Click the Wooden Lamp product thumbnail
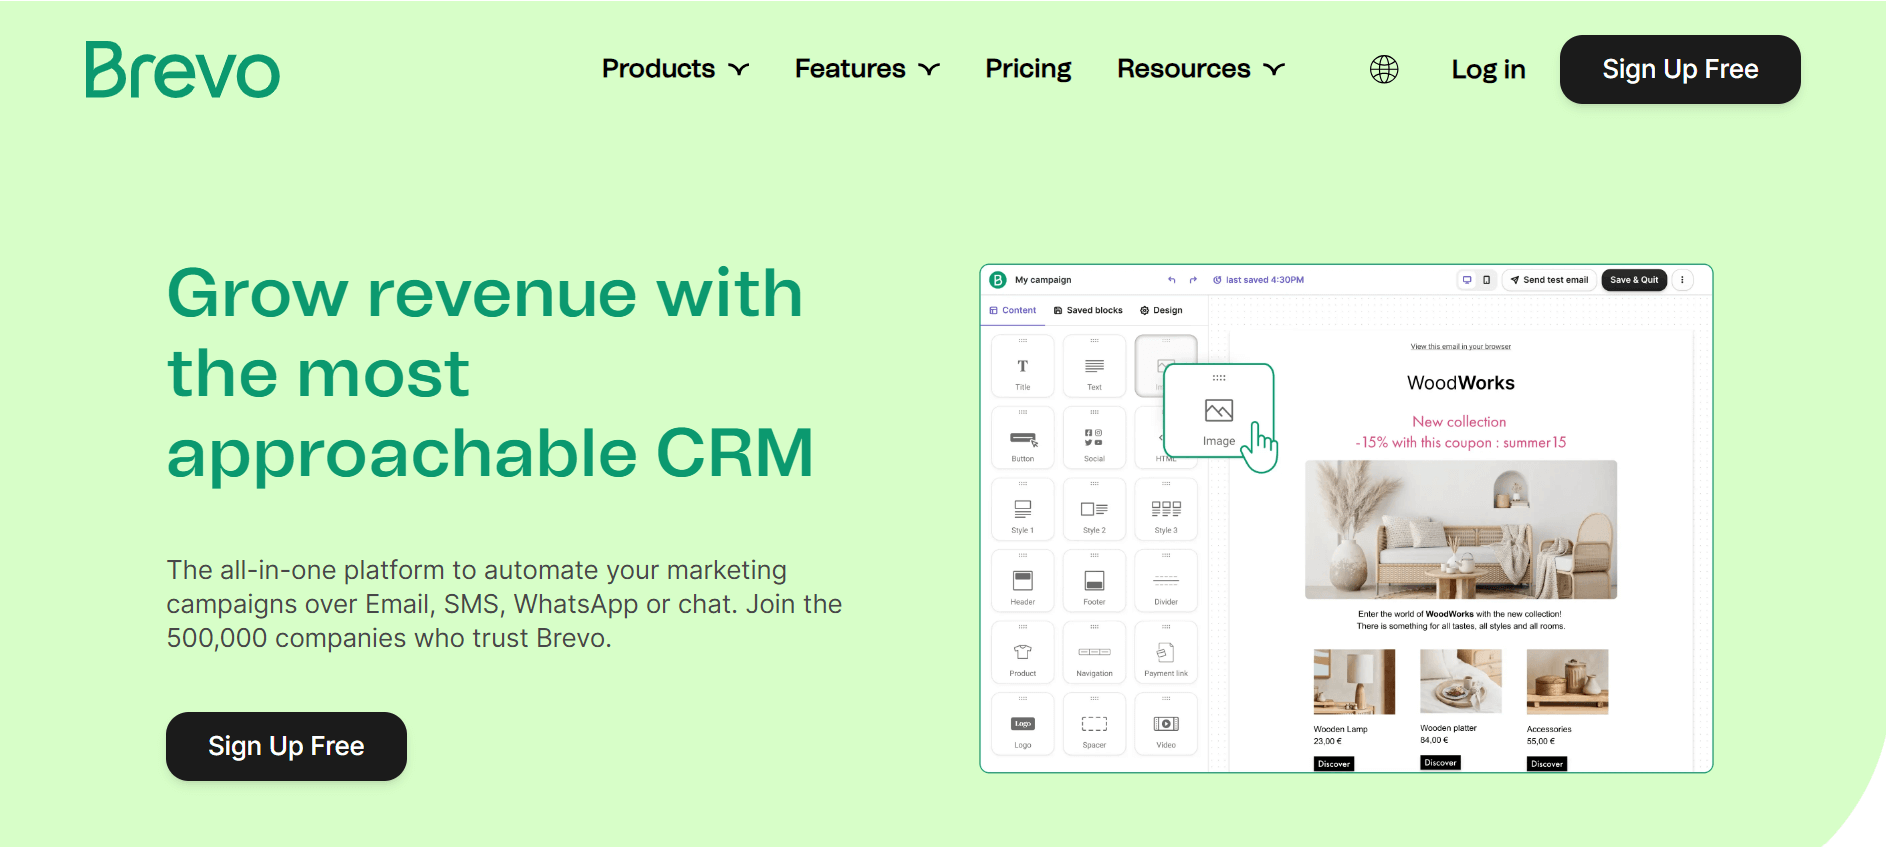This screenshot has height=847, width=1886. [x=1354, y=681]
